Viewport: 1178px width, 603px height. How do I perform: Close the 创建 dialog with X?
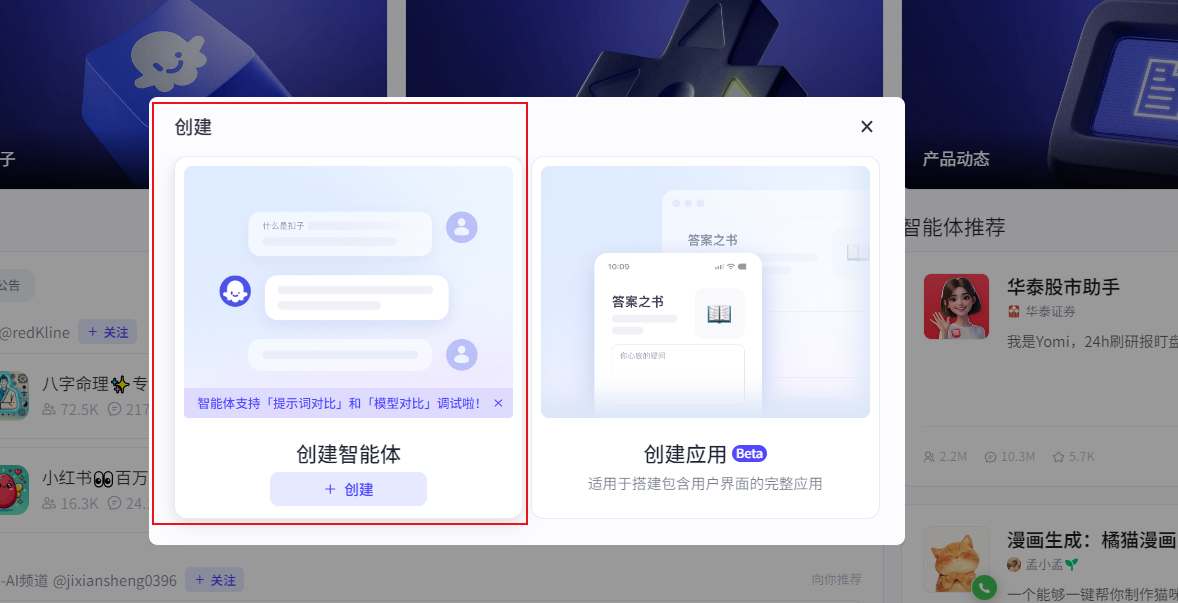[867, 126]
